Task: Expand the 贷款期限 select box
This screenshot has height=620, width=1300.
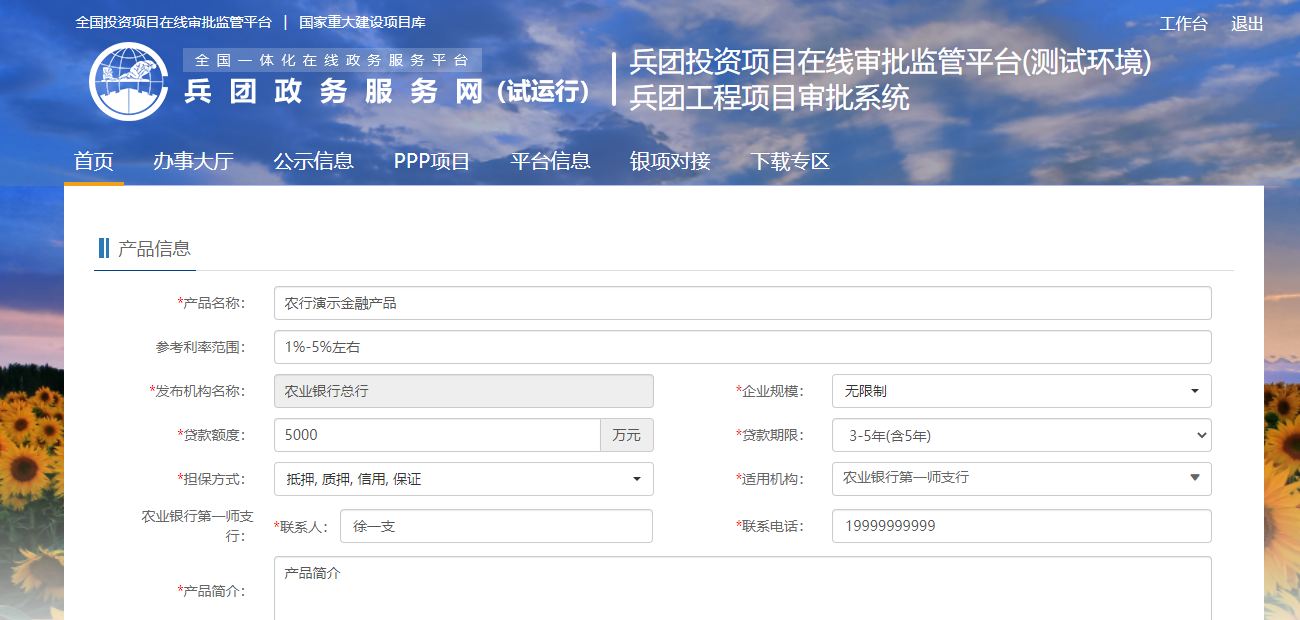Action: (1021, 435)
